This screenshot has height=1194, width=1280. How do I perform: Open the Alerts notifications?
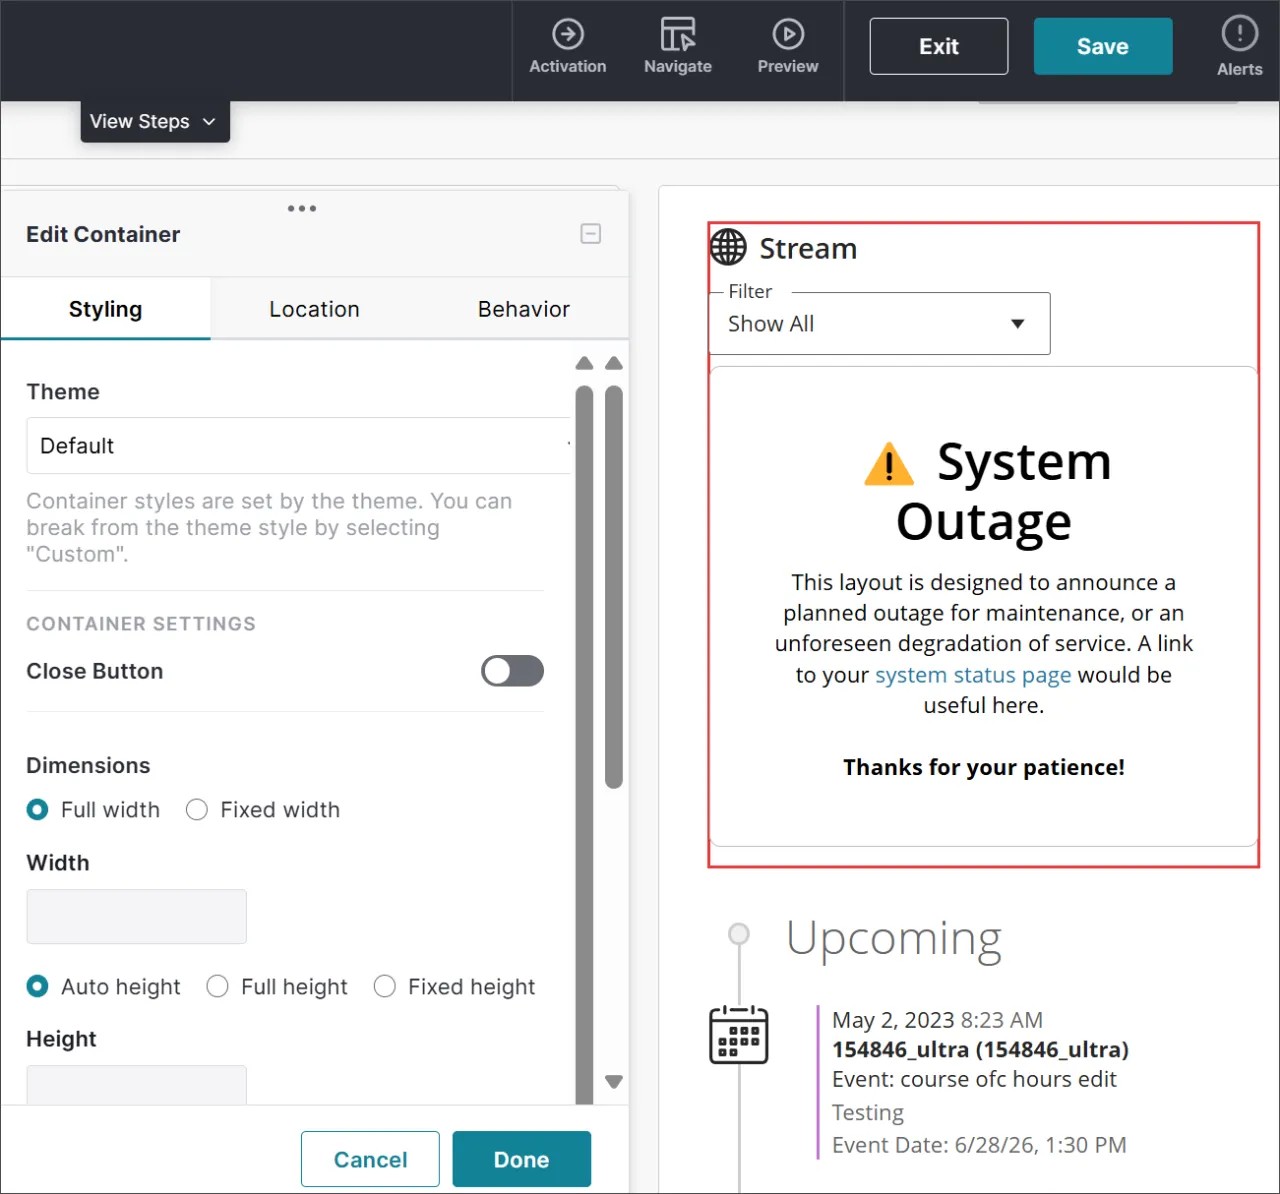pos(1239,45)
